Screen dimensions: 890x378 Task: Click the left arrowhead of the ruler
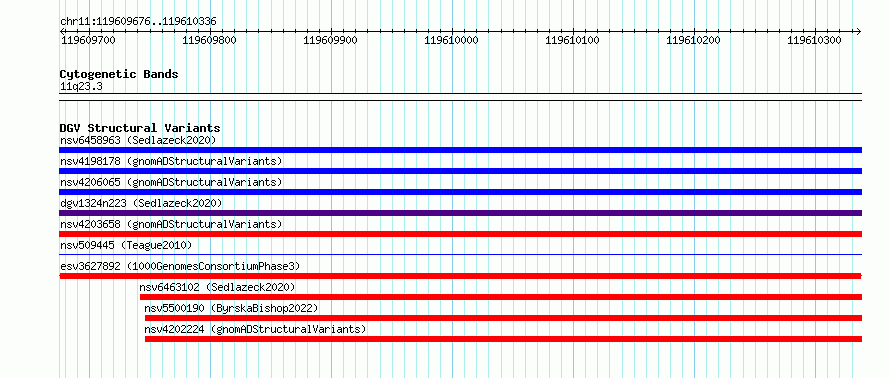pyautogui.click(x=62, y=31)
